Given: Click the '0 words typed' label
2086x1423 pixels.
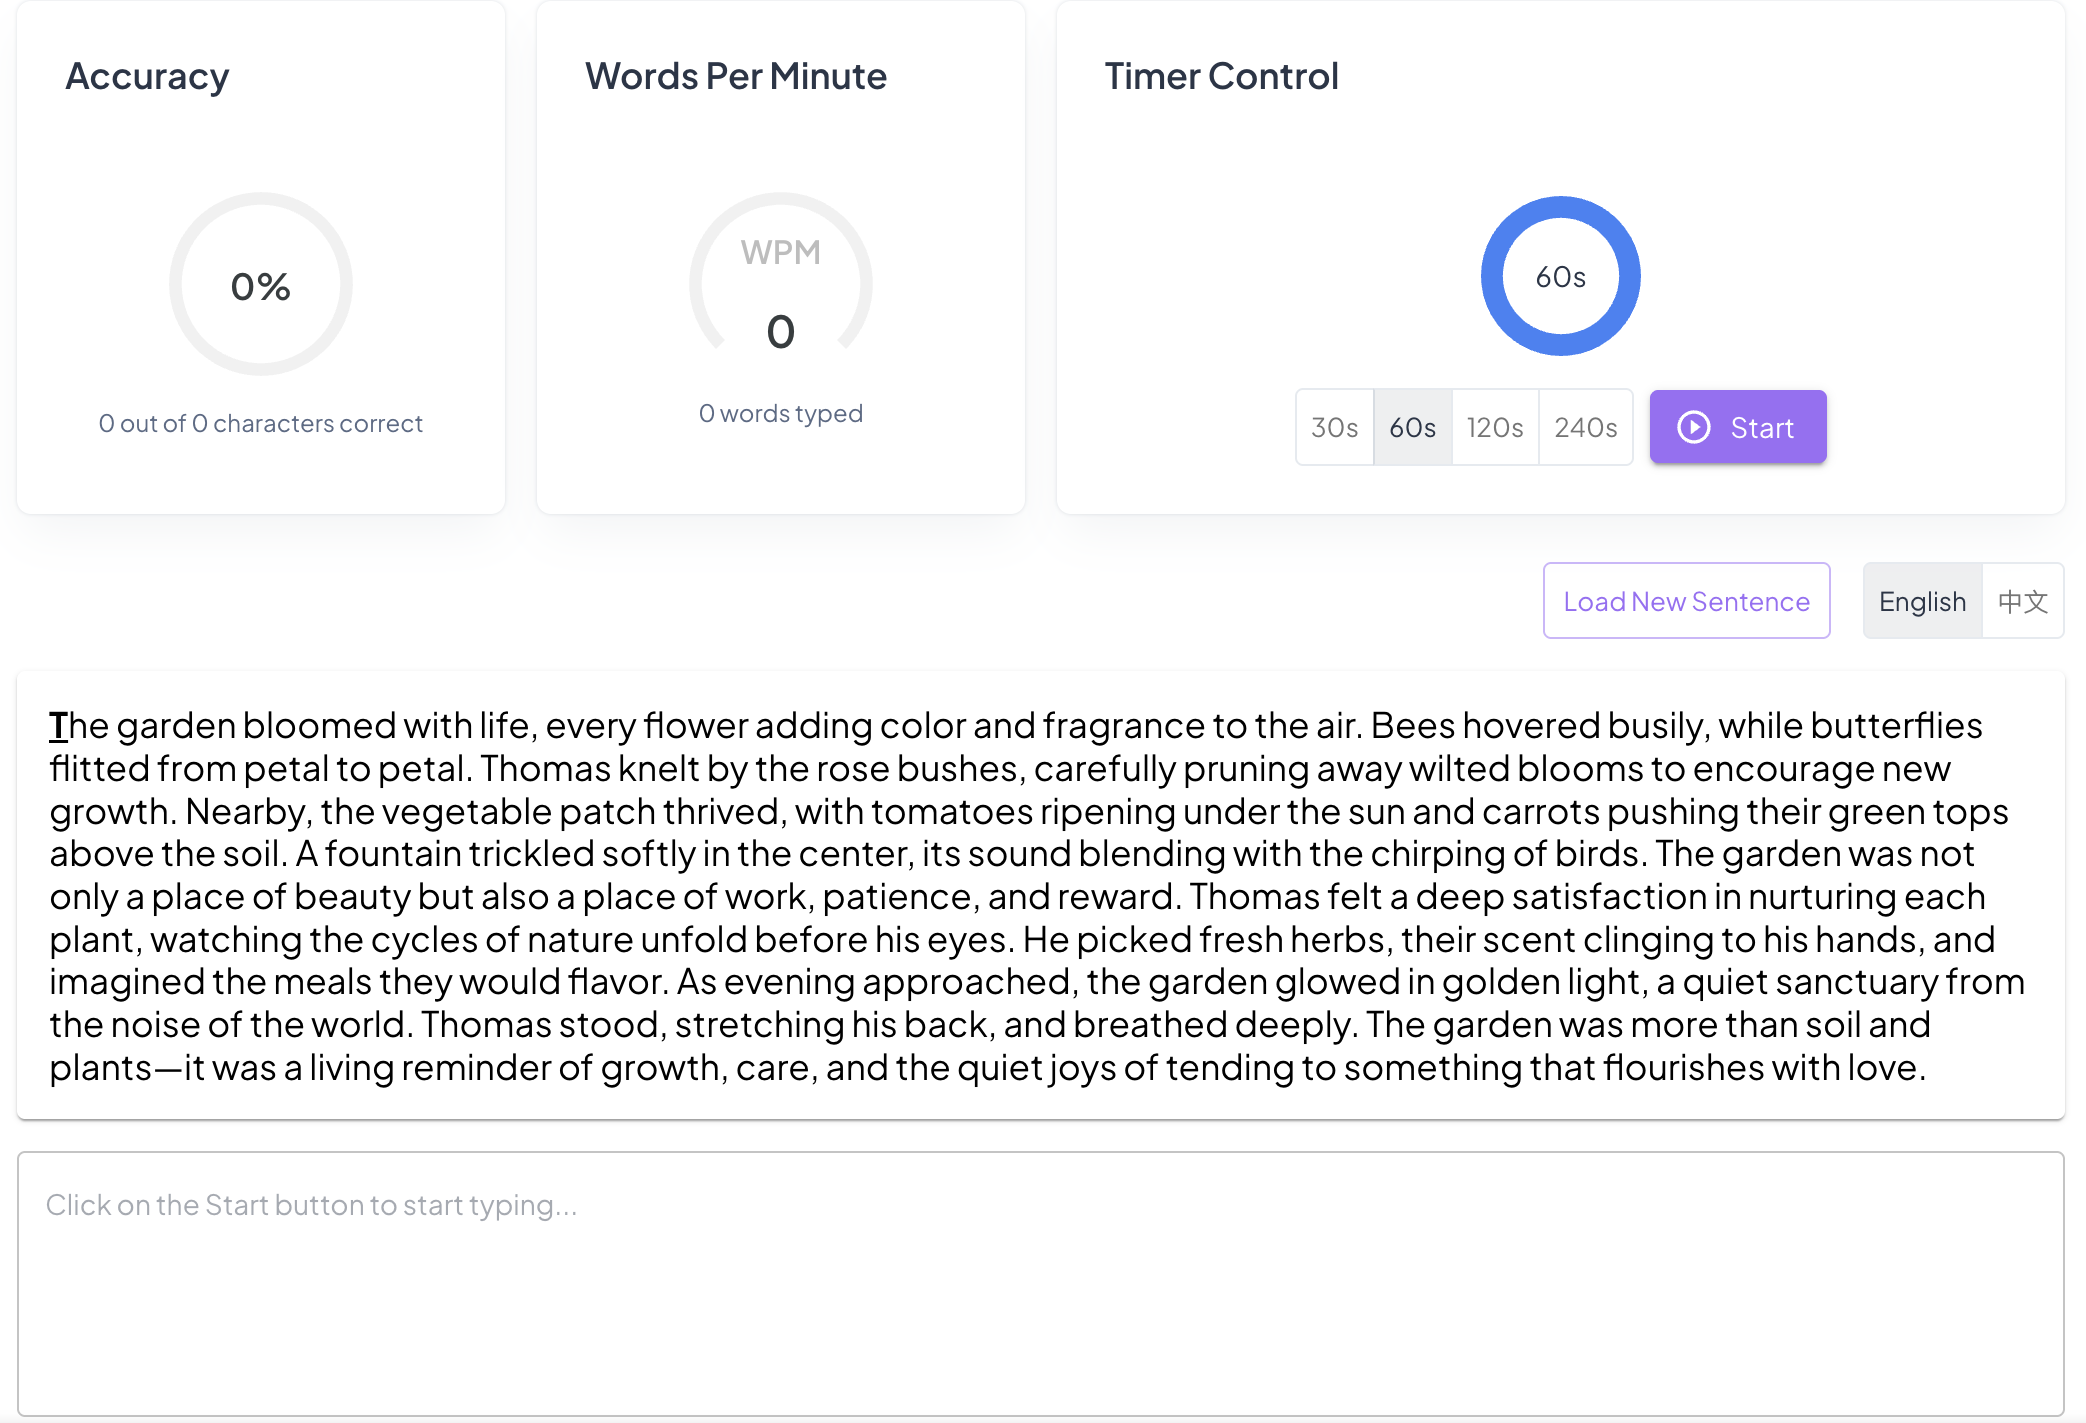Looking at the screenshot, I should 780,413.
